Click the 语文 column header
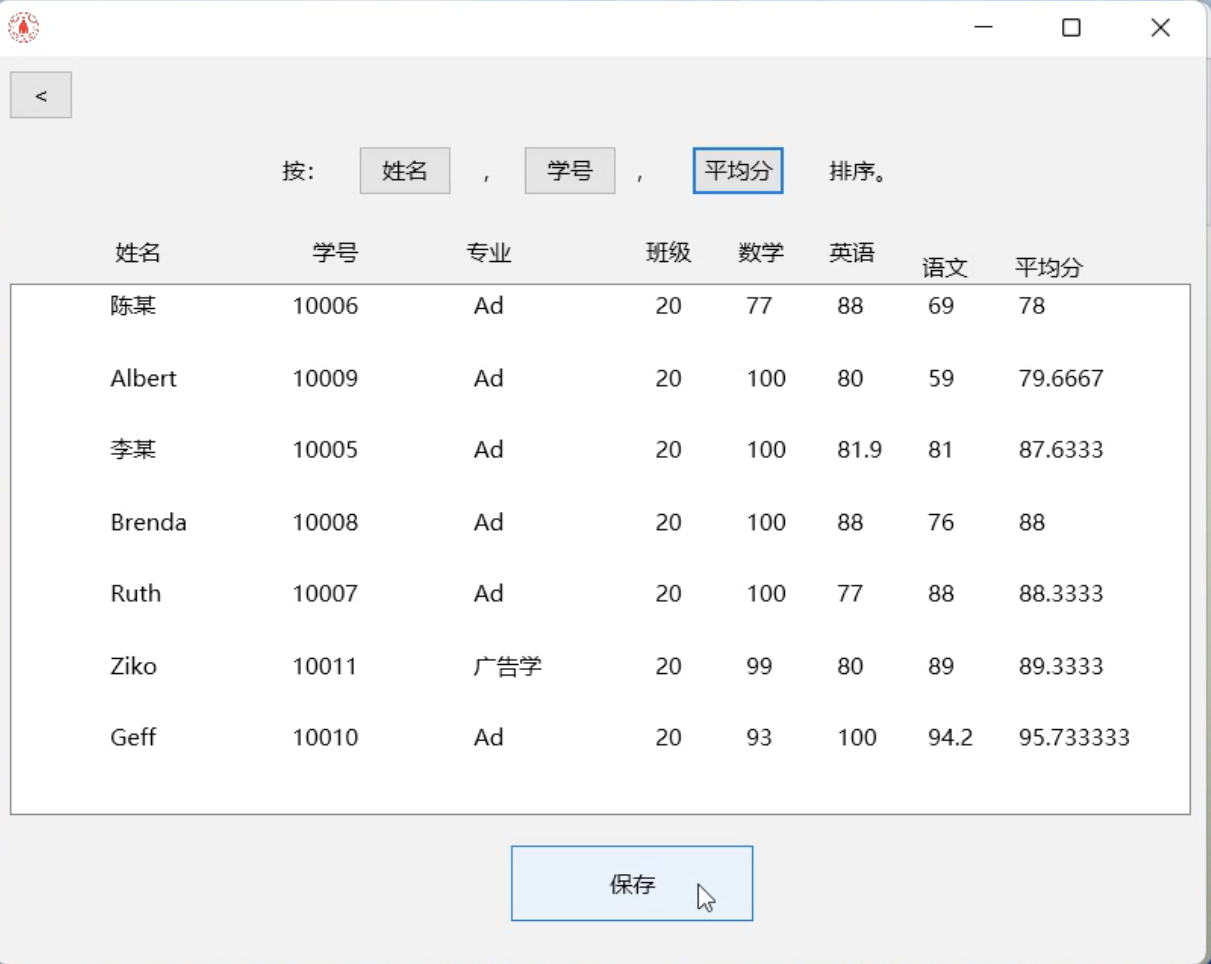The width and height of the screenshot is (1211, 964). coord(941,267)
